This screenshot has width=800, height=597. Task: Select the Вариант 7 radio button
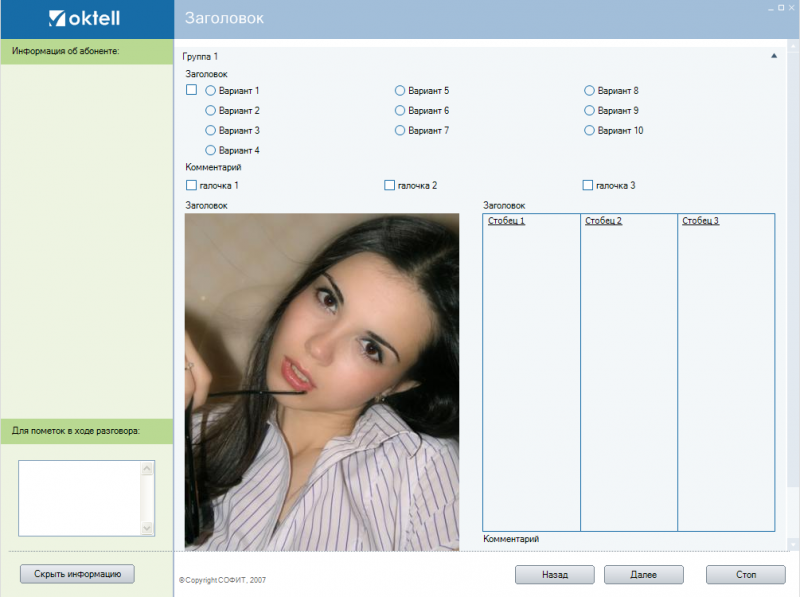(400, 130)
